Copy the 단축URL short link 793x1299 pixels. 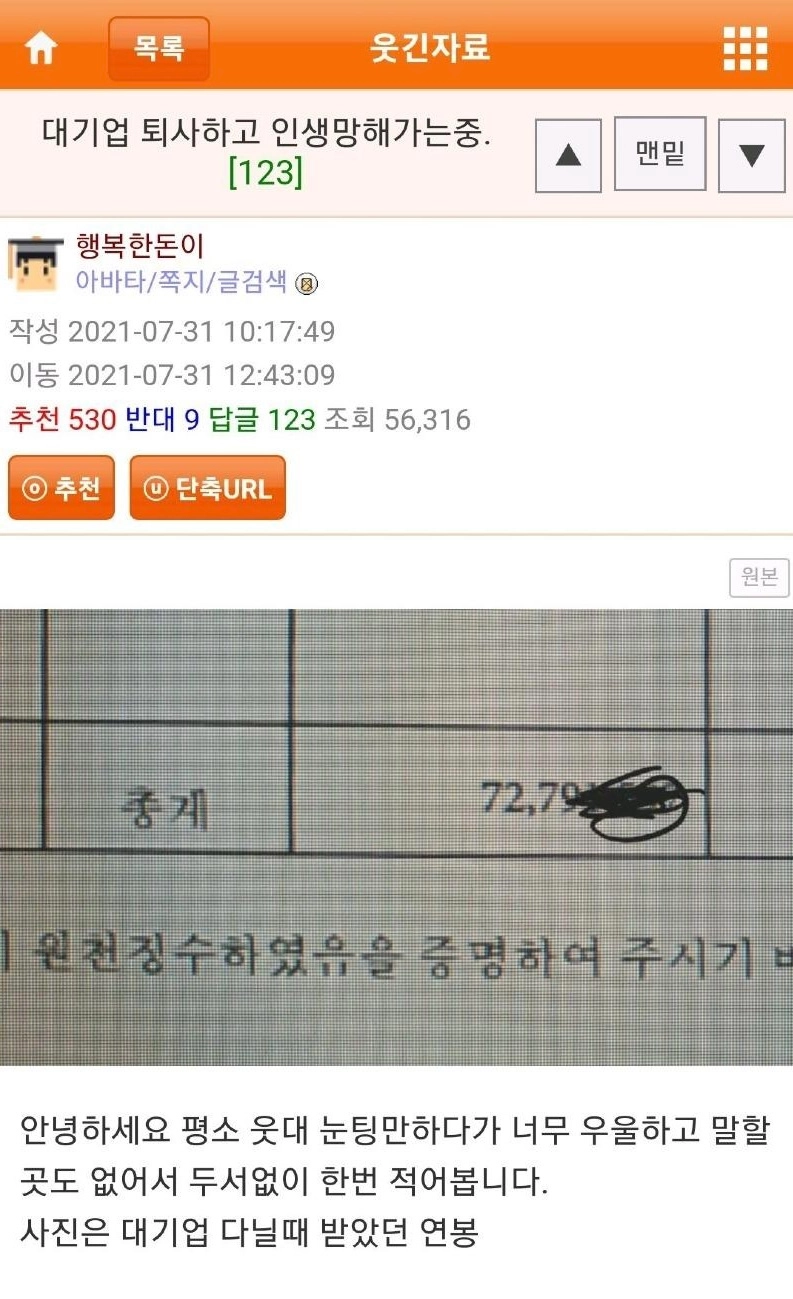pos(207,488)
